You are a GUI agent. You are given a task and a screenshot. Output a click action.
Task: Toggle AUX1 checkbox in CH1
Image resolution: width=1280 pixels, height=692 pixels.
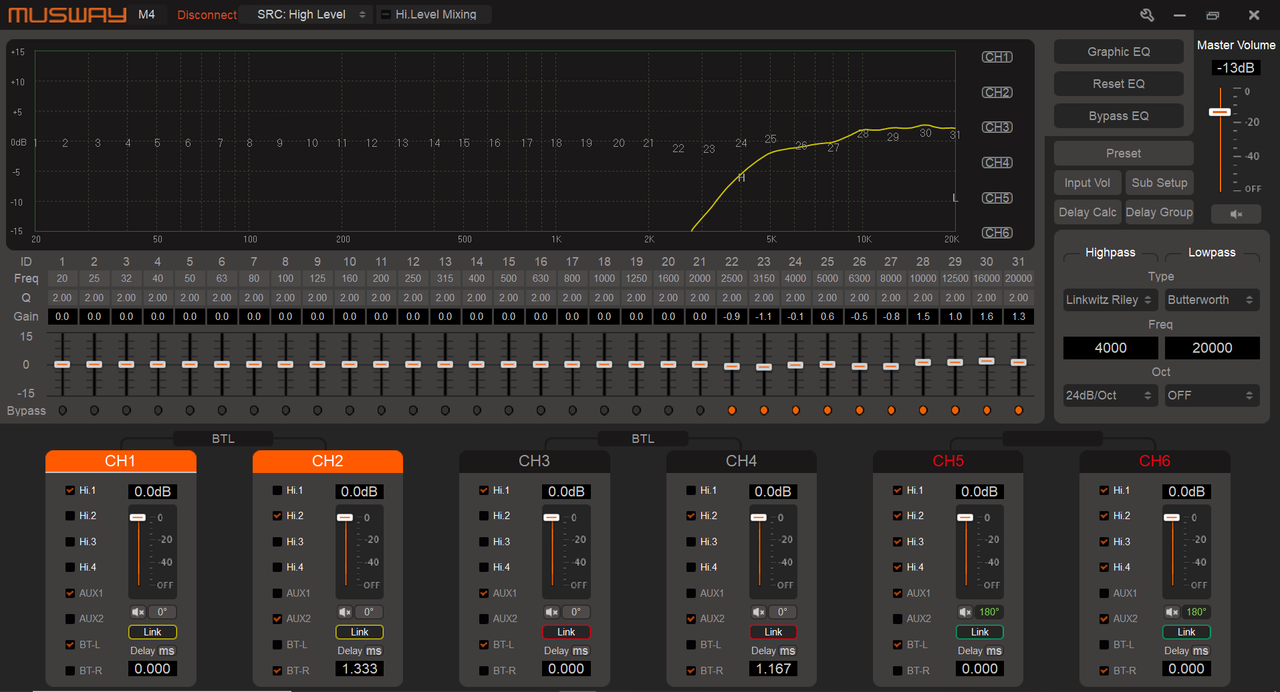click(70, 593)
